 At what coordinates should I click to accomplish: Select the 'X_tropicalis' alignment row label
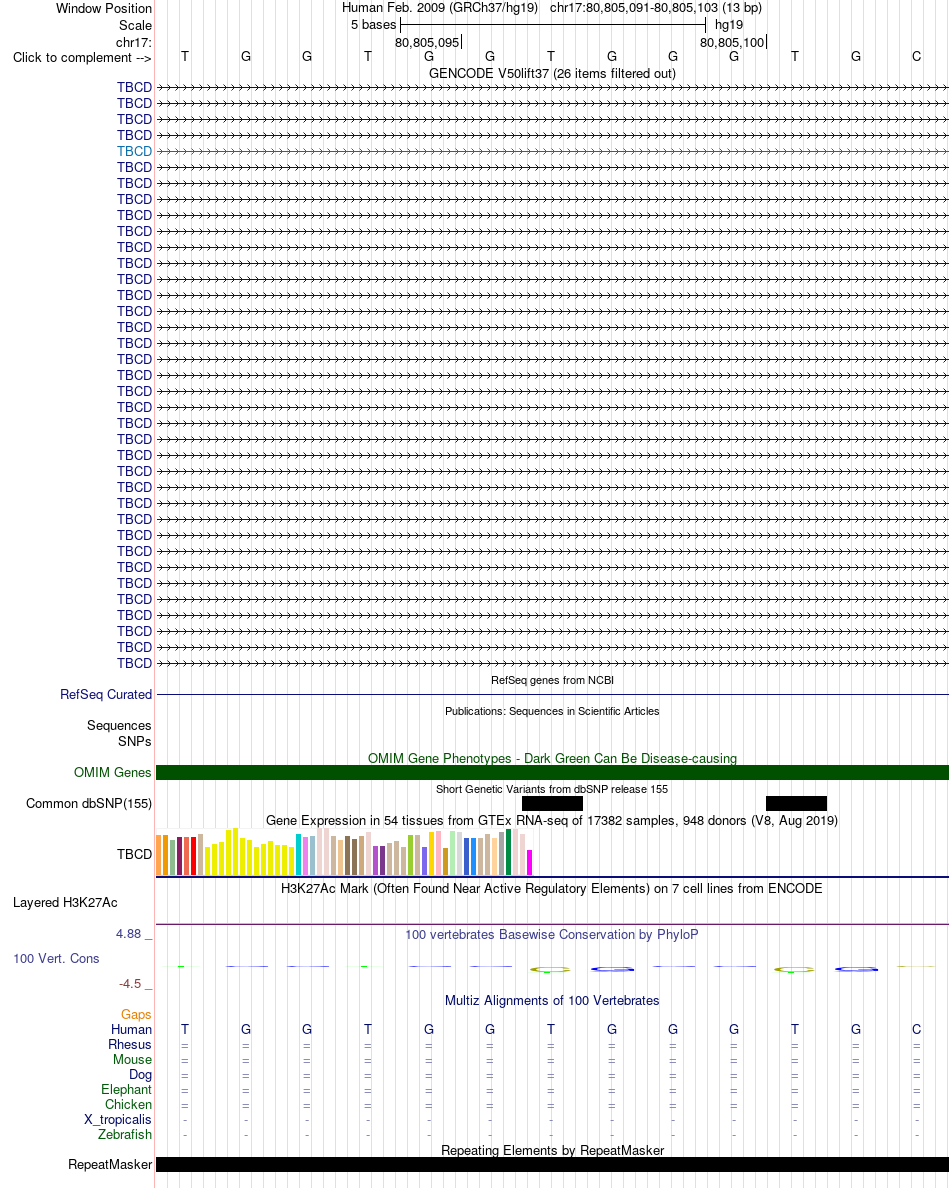pyautogui.click(x=118, y=1120)
